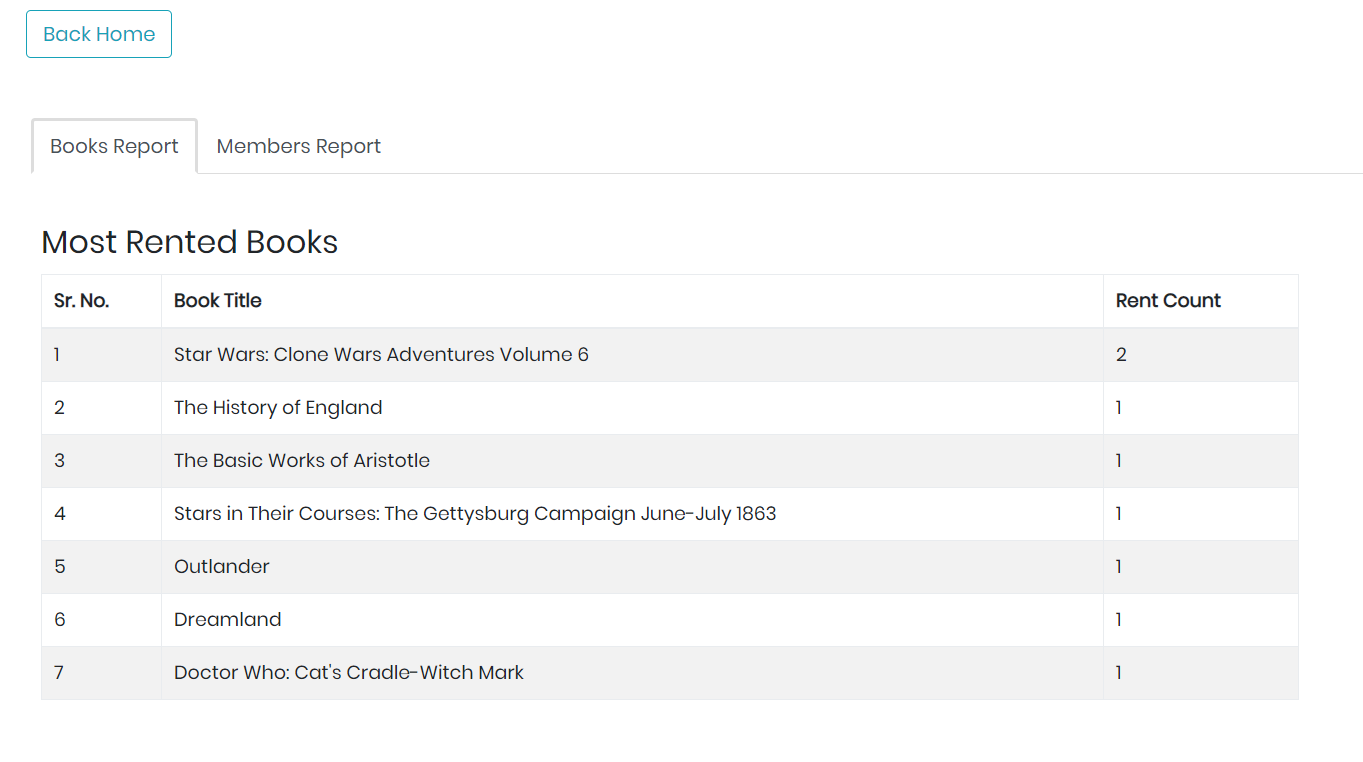Click the Book Title column header

218,301
